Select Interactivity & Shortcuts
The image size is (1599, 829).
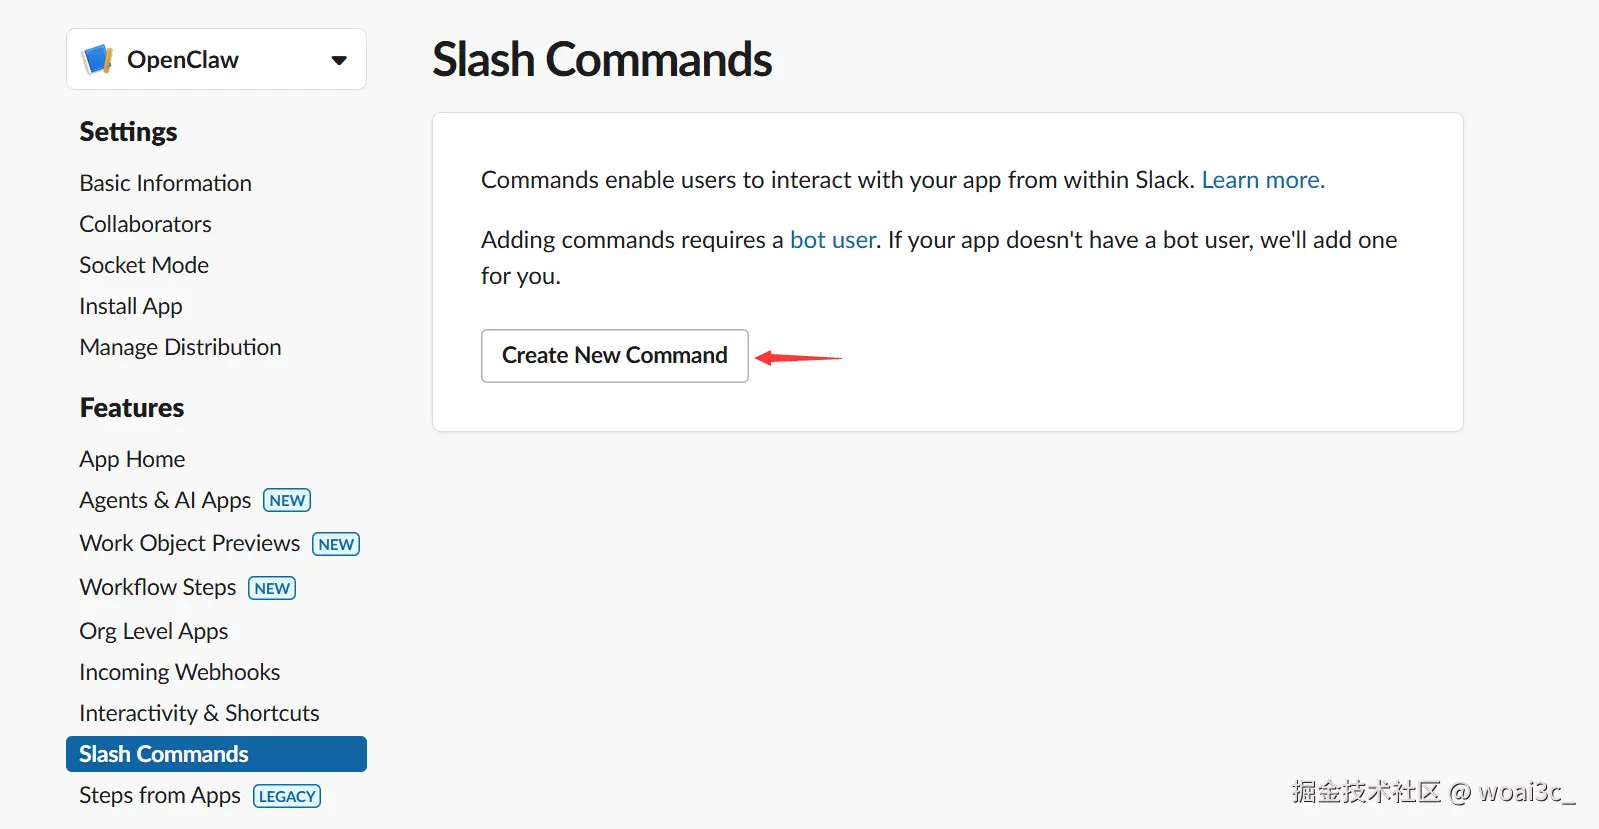click(x=199, y=713)
